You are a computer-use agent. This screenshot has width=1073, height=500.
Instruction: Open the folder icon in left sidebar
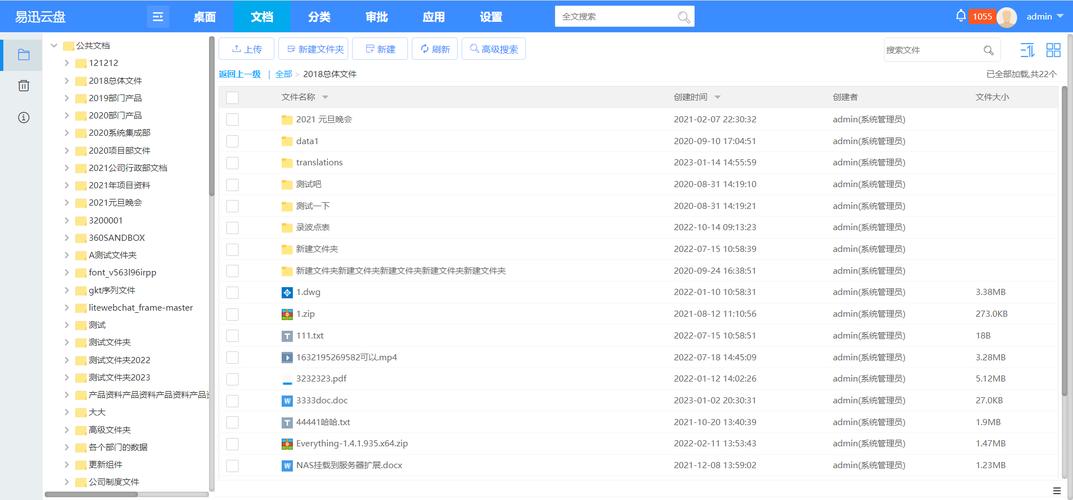point(23,55)
